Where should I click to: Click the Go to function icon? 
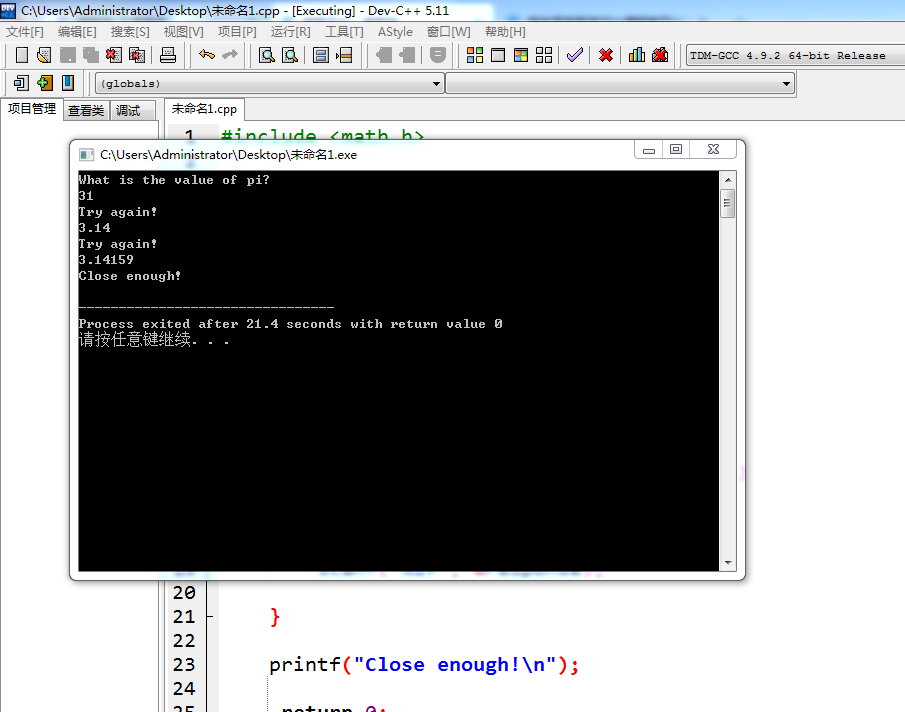pos(320,55)
